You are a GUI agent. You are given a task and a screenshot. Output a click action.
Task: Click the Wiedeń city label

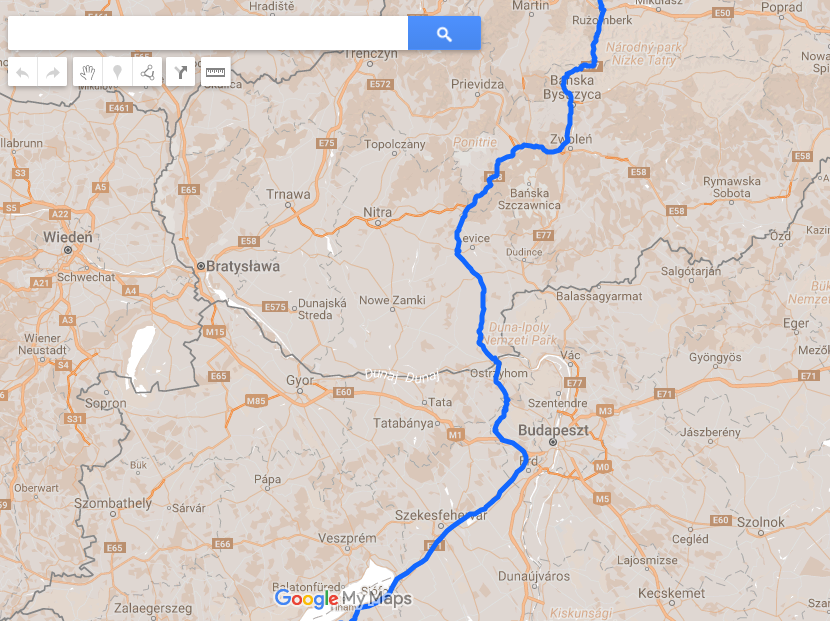point(68,237)
